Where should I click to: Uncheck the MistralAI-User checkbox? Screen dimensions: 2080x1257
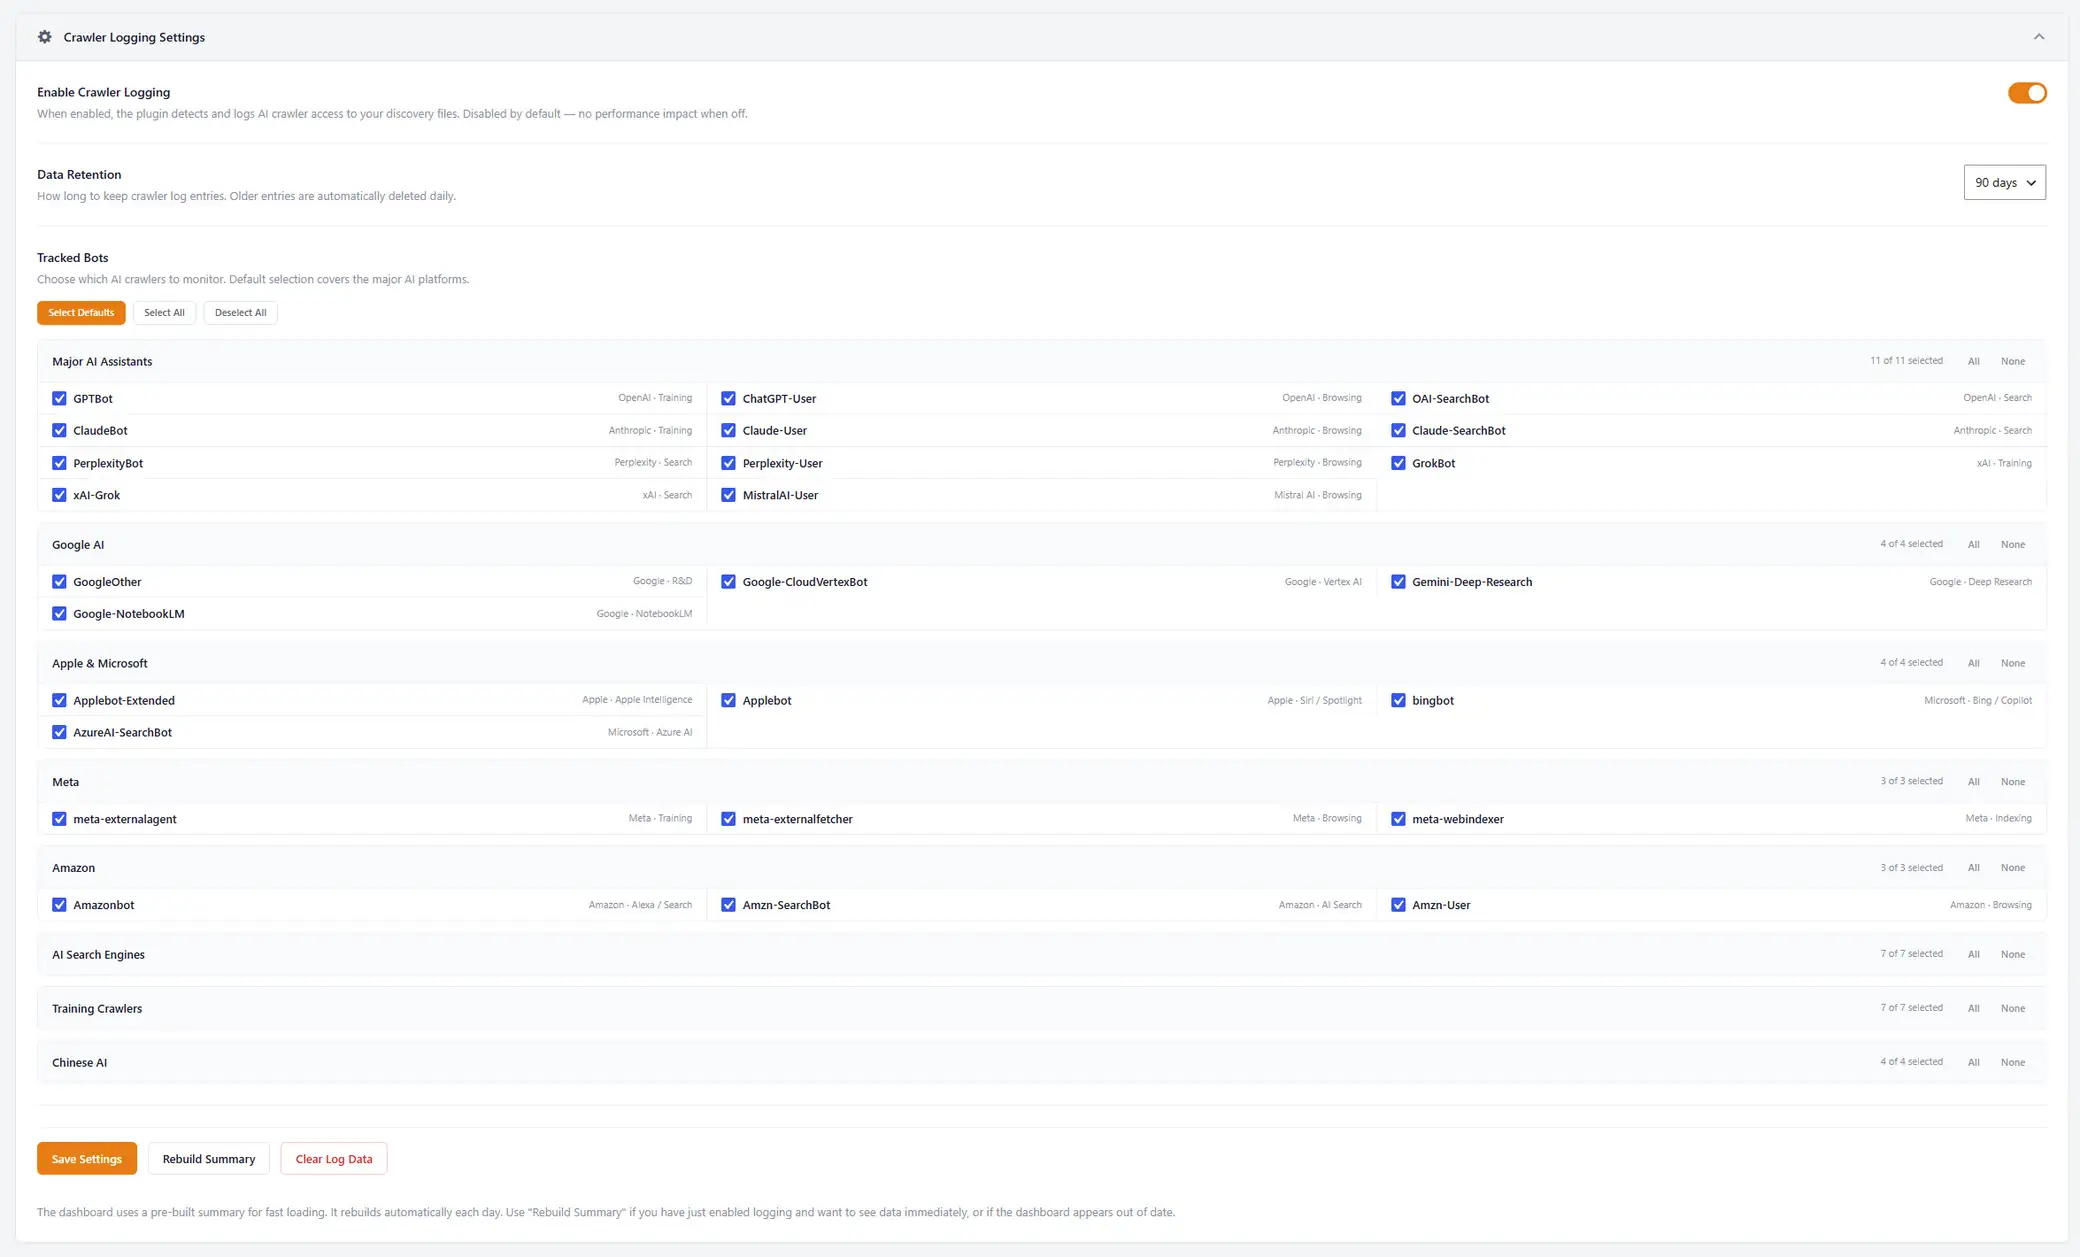coord(728,495)
